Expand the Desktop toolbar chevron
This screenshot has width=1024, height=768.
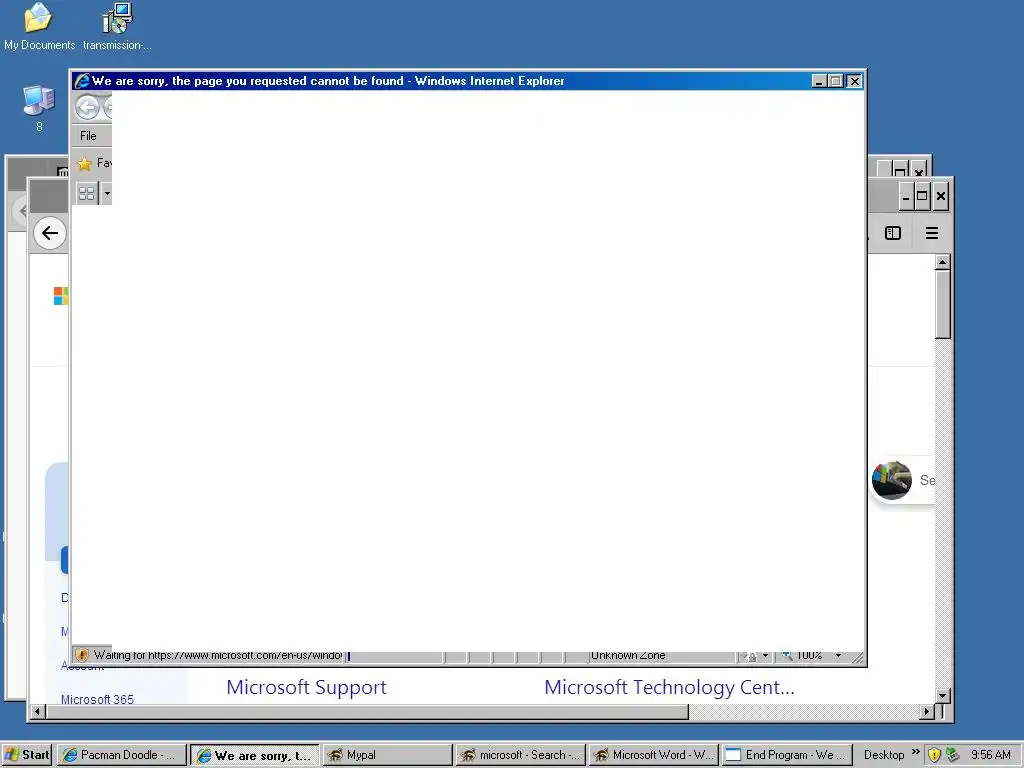point(916,752)
